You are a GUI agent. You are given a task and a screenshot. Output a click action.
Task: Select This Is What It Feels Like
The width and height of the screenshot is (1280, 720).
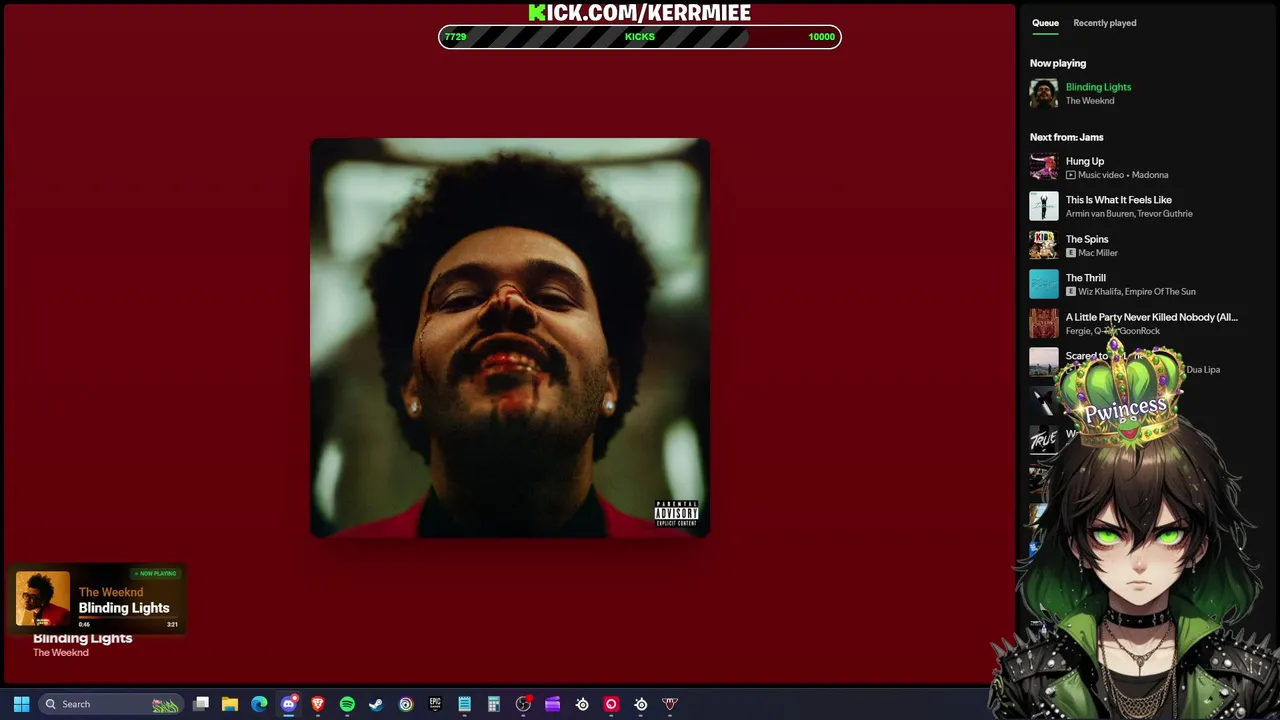1119,200
